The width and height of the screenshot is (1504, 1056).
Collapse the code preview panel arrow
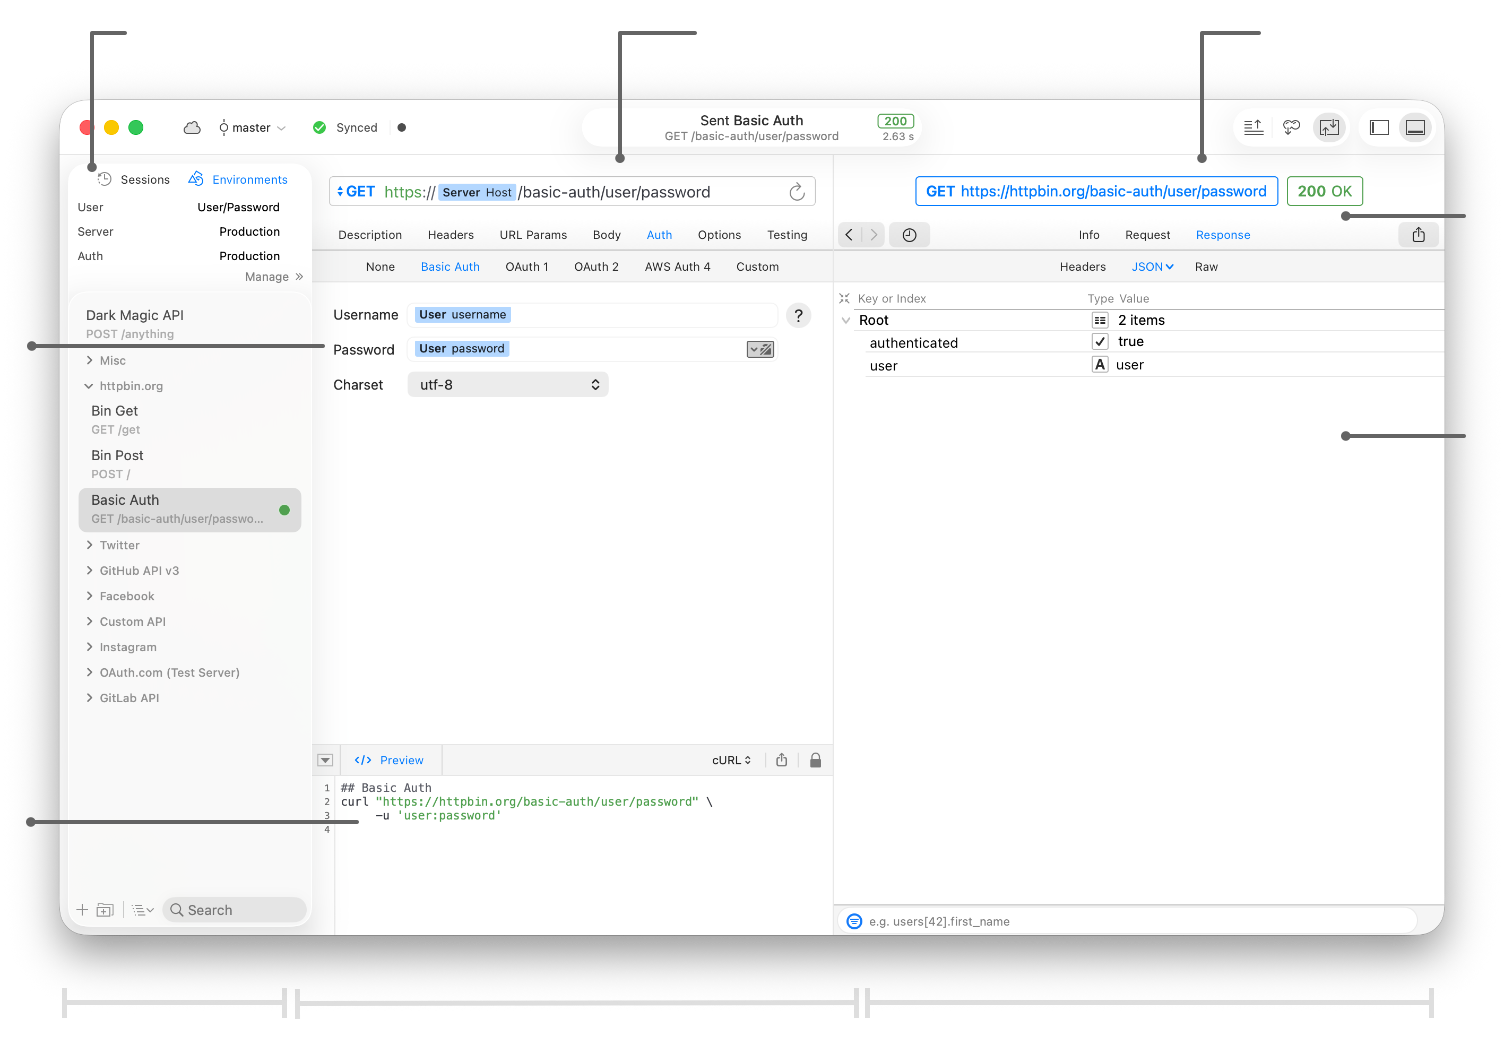click(x=325, y=761)
